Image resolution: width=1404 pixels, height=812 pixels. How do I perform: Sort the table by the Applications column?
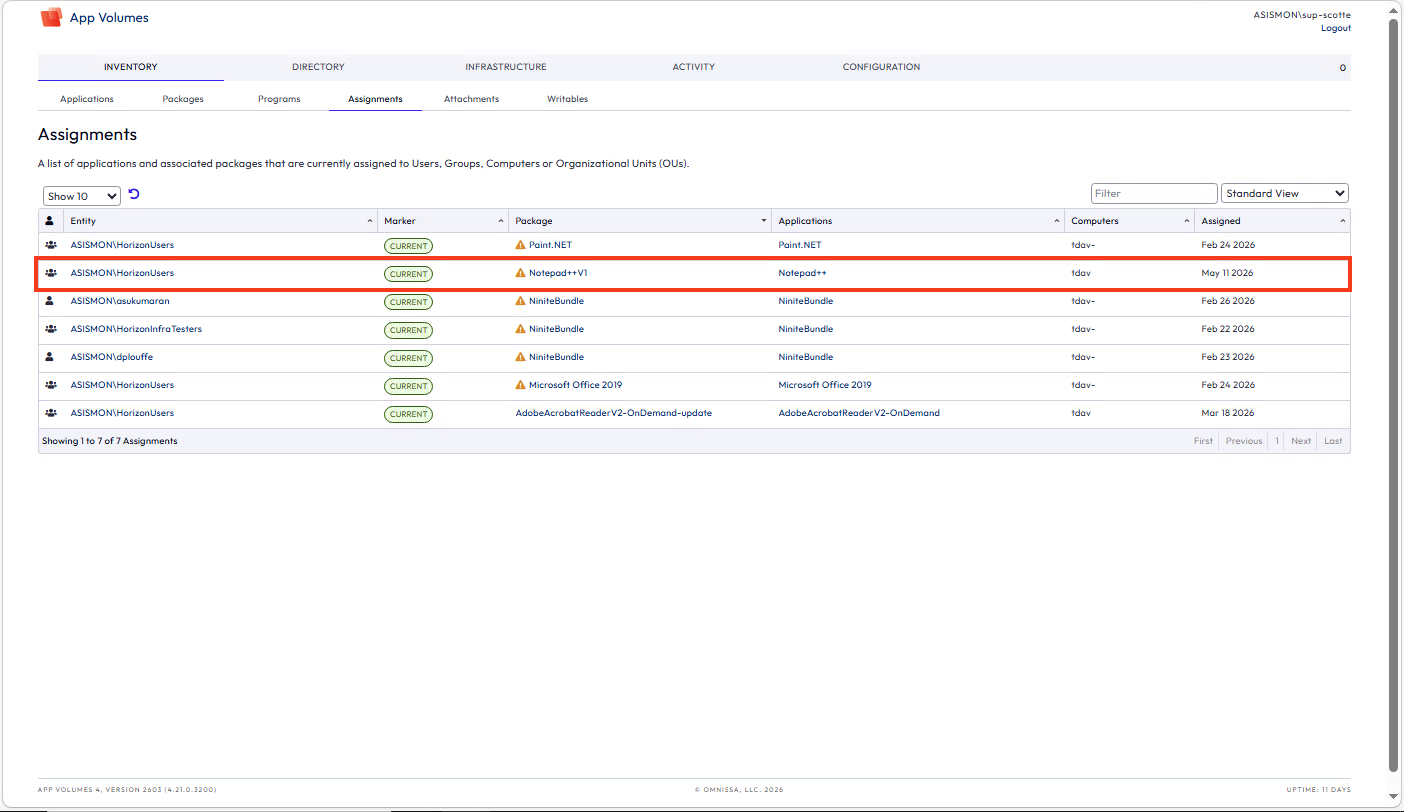point(918,221)
